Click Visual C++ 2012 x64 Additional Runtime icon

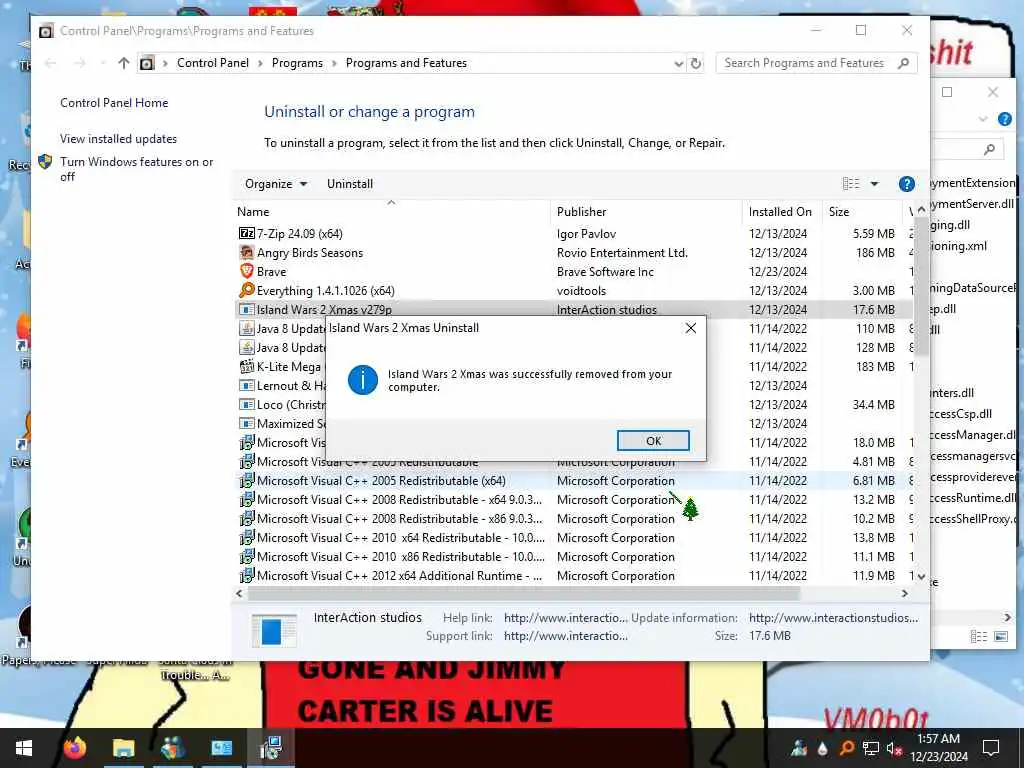tap(246, 575)
